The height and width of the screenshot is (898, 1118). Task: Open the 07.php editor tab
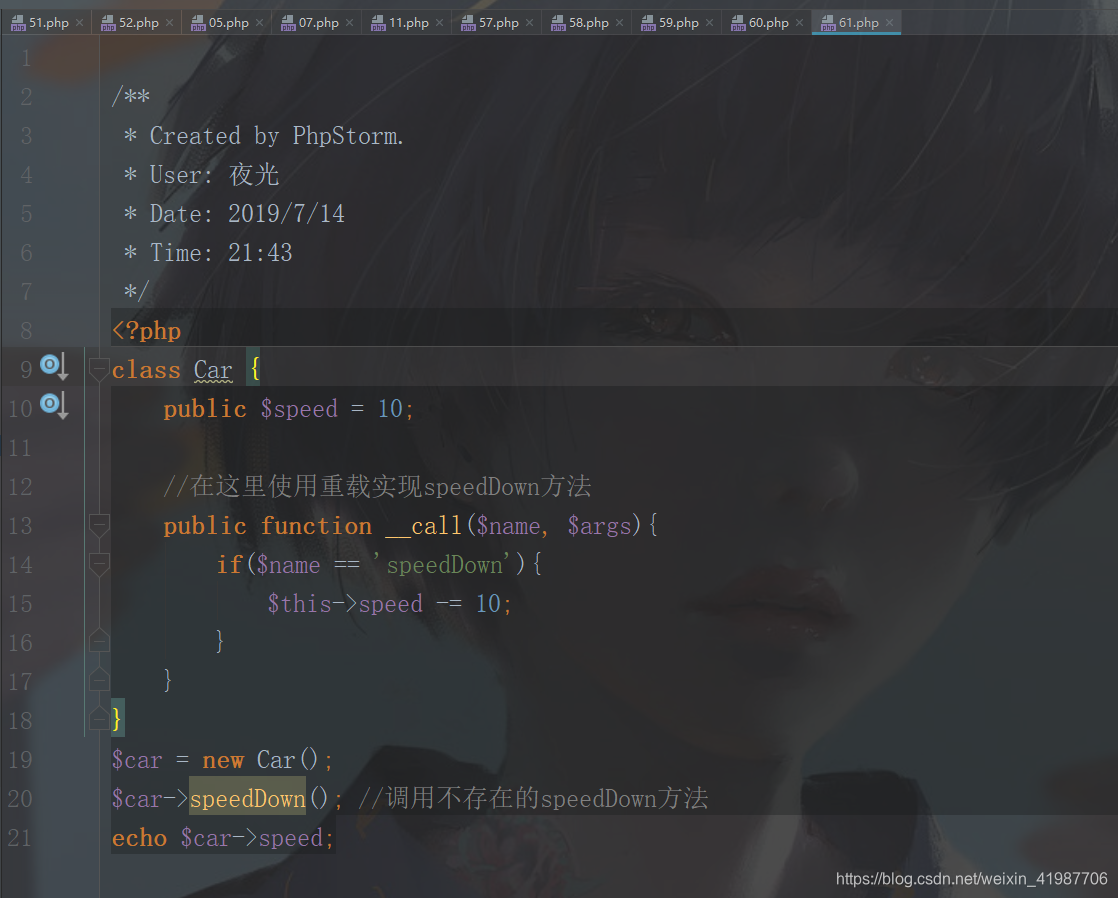pyautogui.click(x=318, y=23)
